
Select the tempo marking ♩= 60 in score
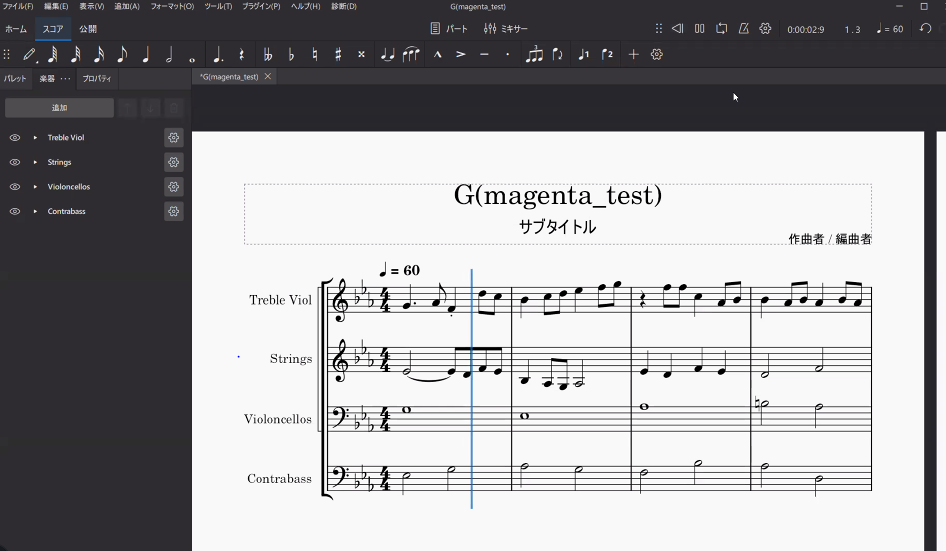pyautogui.click(x=399, y=270)
